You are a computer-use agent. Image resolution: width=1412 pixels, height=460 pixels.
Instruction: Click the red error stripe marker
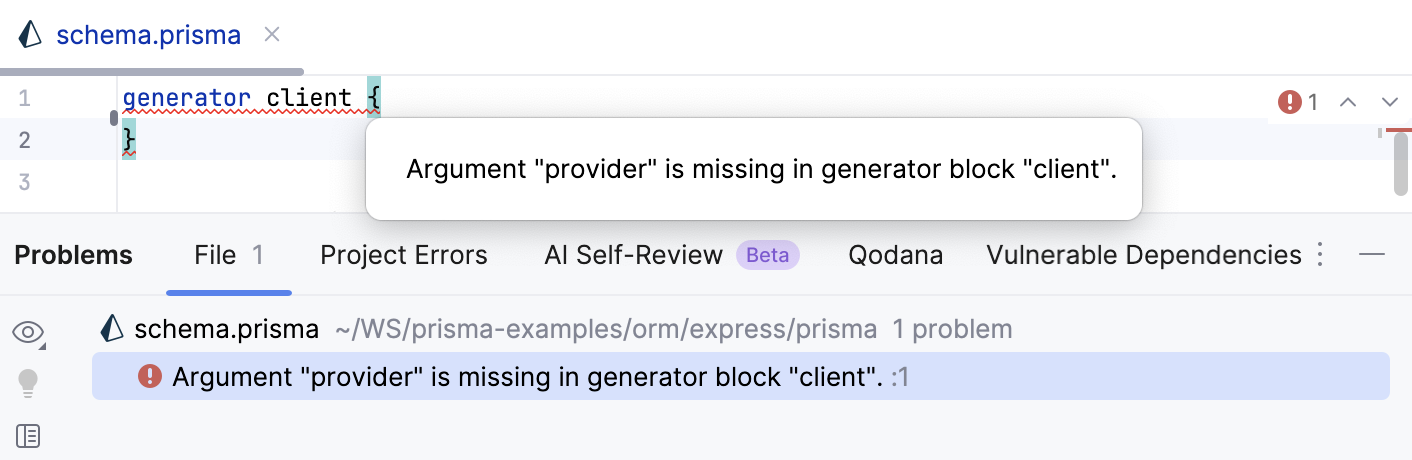tap(1398, 129)
